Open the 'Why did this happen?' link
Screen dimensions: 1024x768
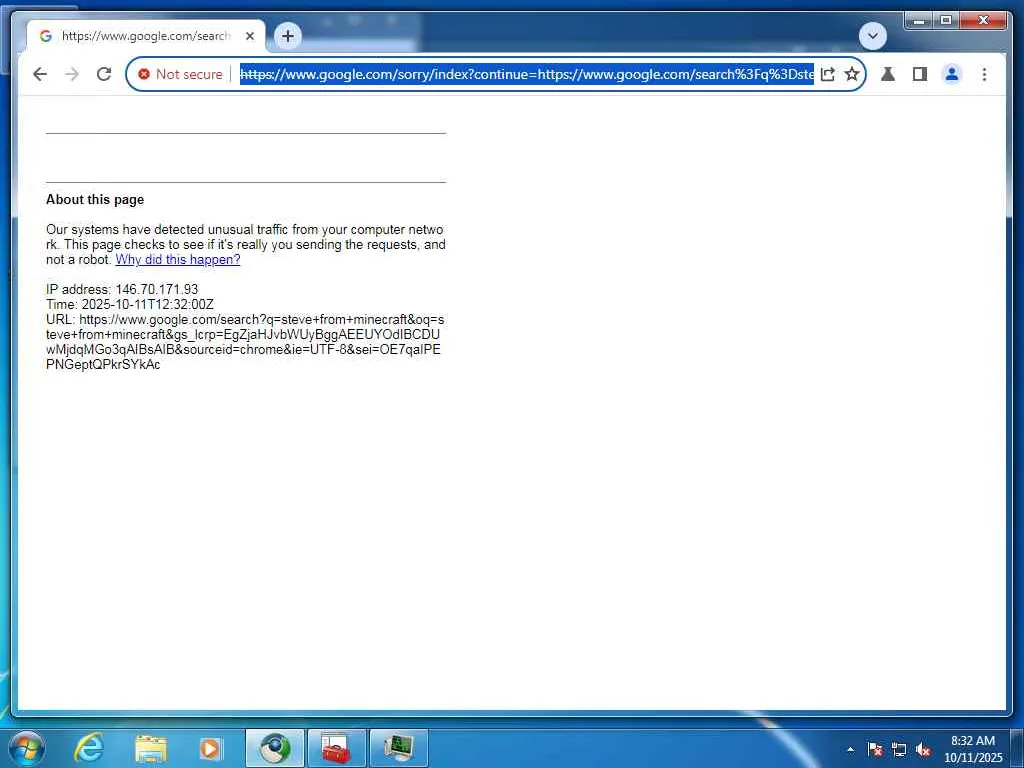pos(178,259)
